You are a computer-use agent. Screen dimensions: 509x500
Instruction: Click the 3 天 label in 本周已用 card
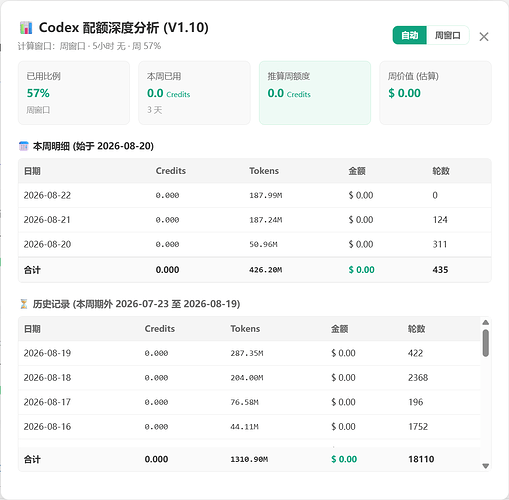click(155, 110)
